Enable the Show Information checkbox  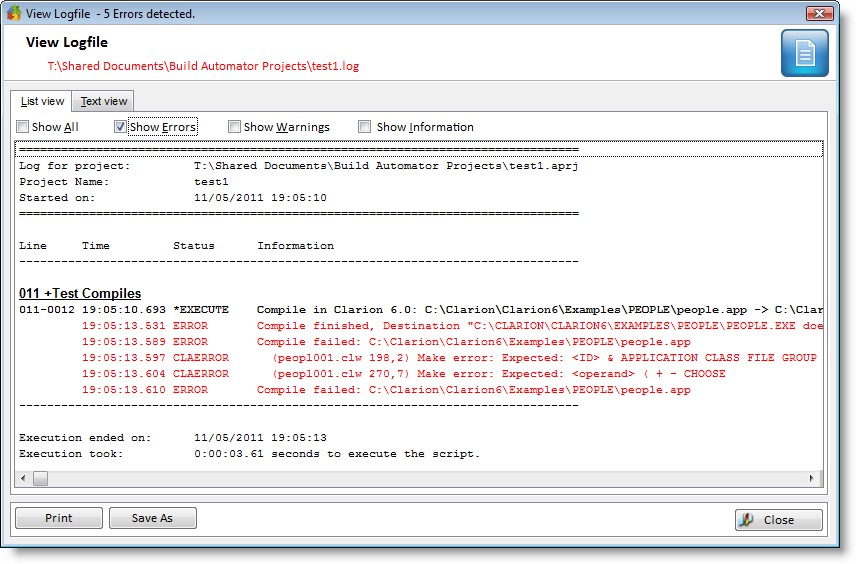coord(364,127)
